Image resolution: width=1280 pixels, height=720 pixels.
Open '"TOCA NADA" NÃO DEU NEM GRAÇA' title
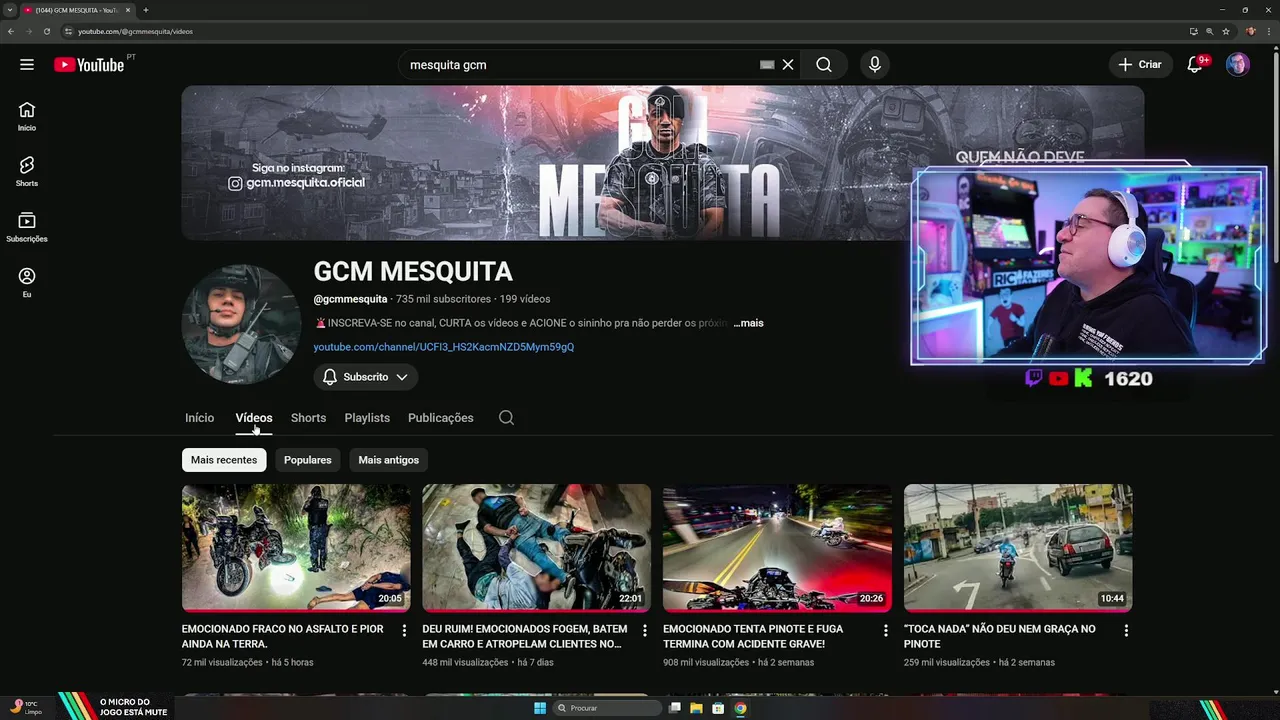(1000, 637)
